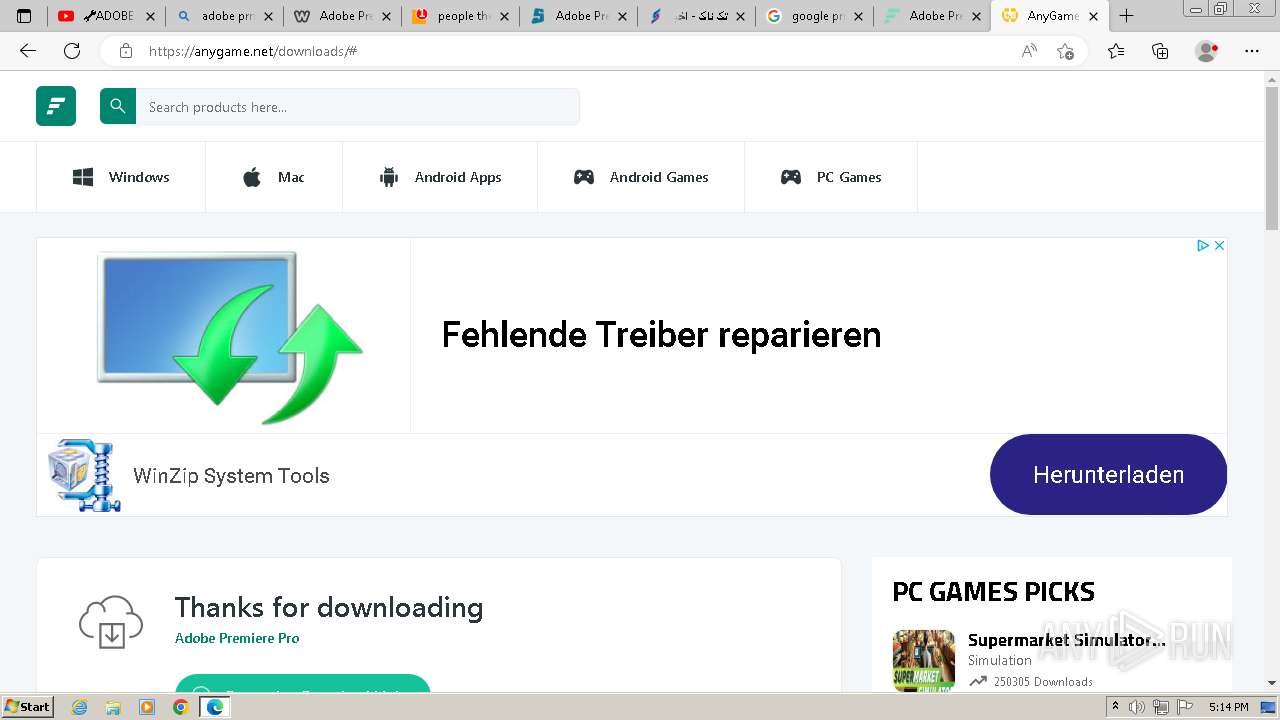This screenshot has height=720, width=1280.
Task: Open the media player taskbar icon
Action: (147, 707)
